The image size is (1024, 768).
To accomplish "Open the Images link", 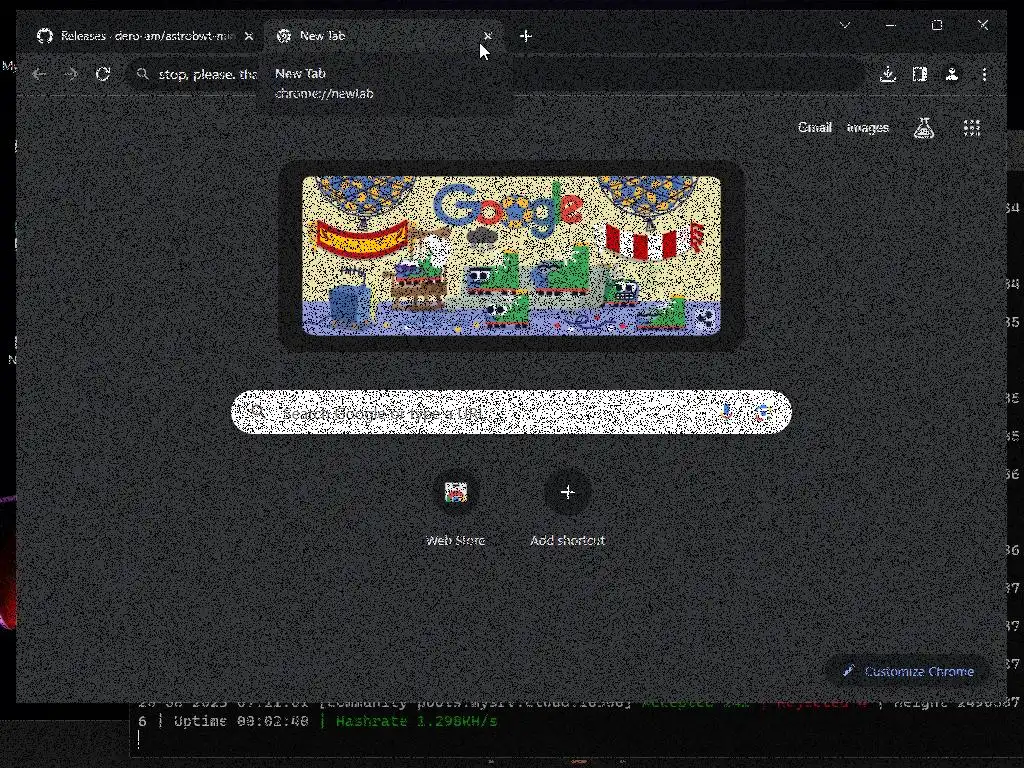I will tap(867, 127).
